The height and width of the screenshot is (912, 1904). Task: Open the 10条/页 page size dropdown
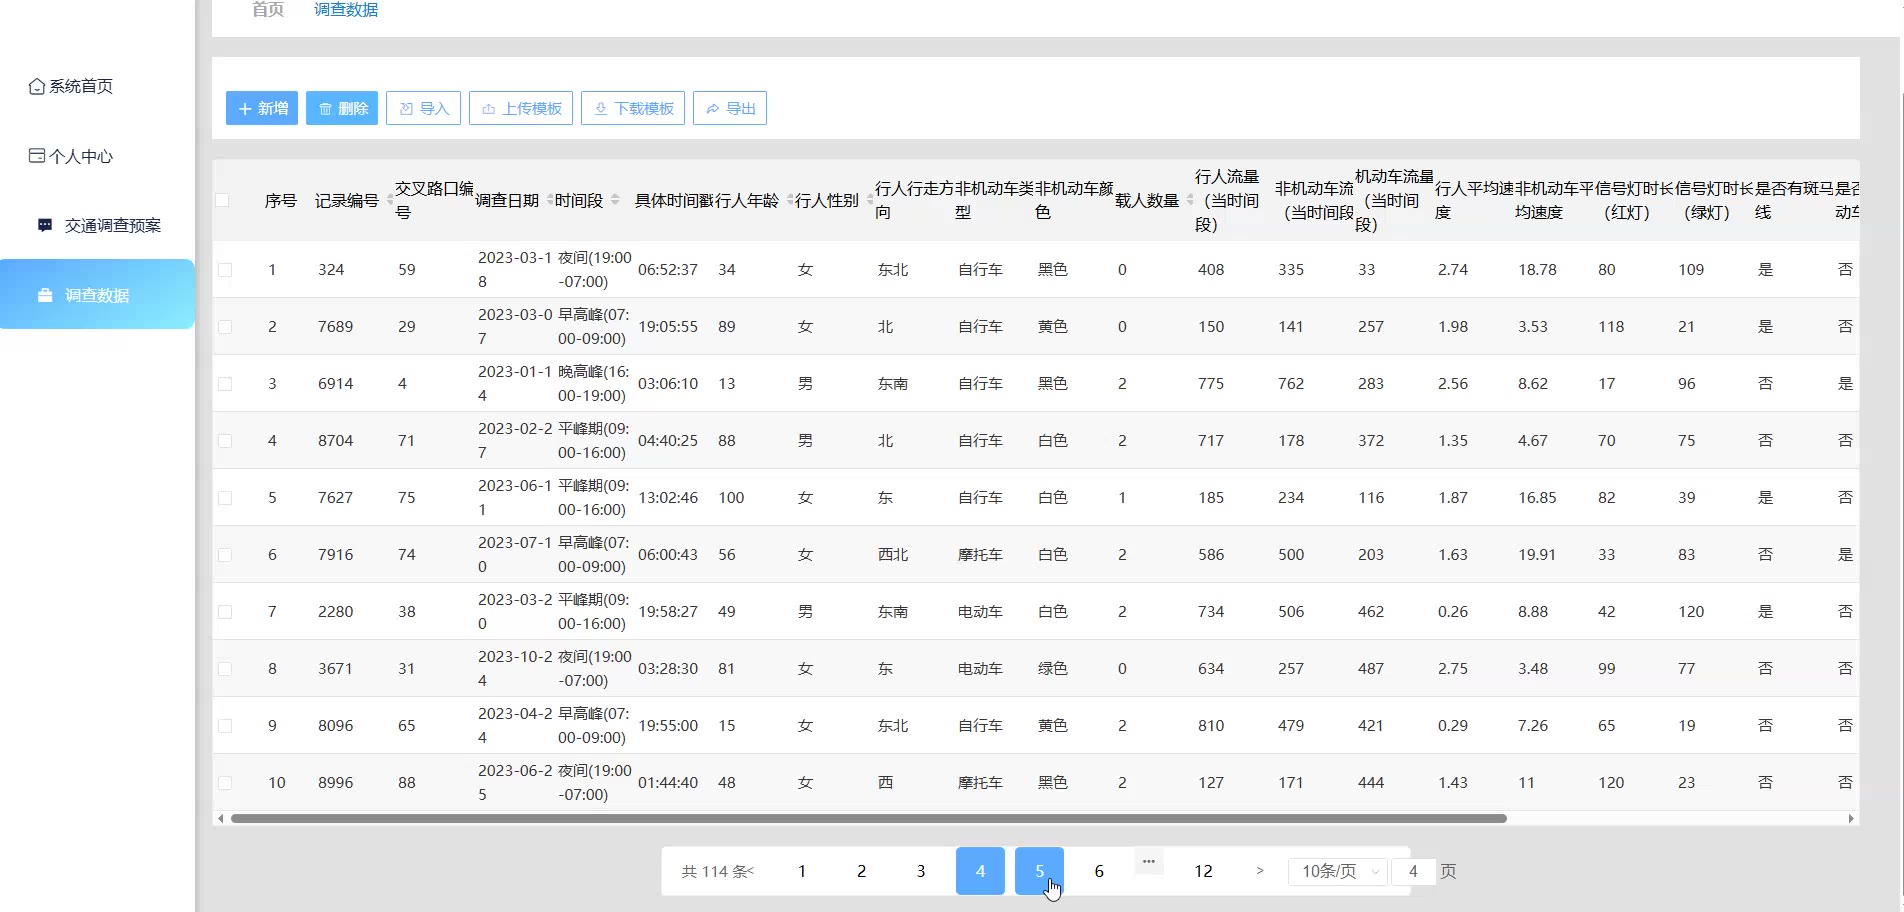(1338, 871)
